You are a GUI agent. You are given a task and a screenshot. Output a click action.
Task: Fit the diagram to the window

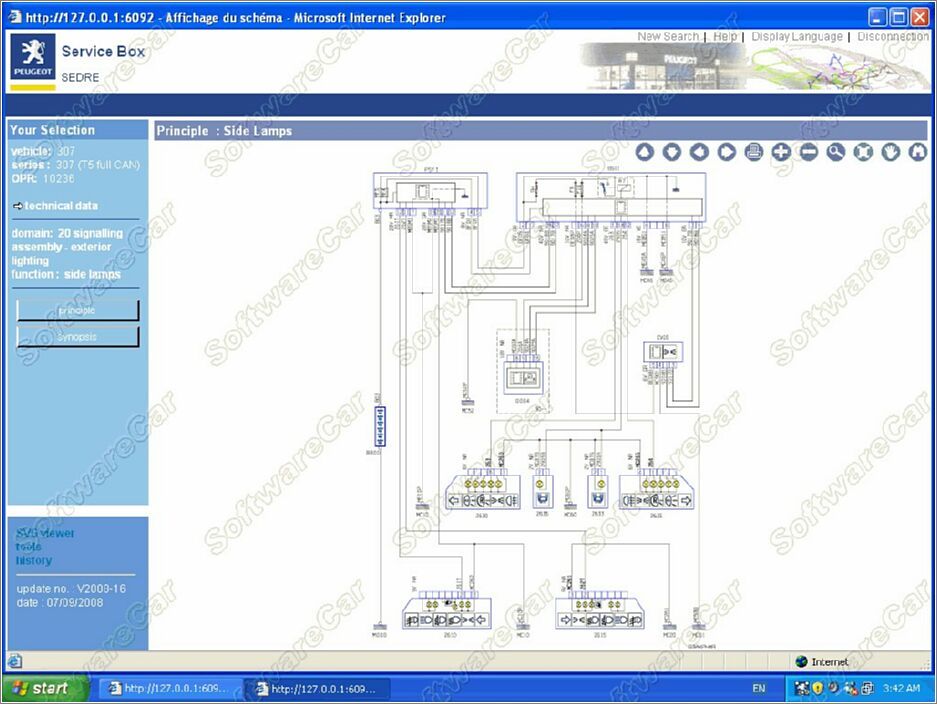[863, 152]
